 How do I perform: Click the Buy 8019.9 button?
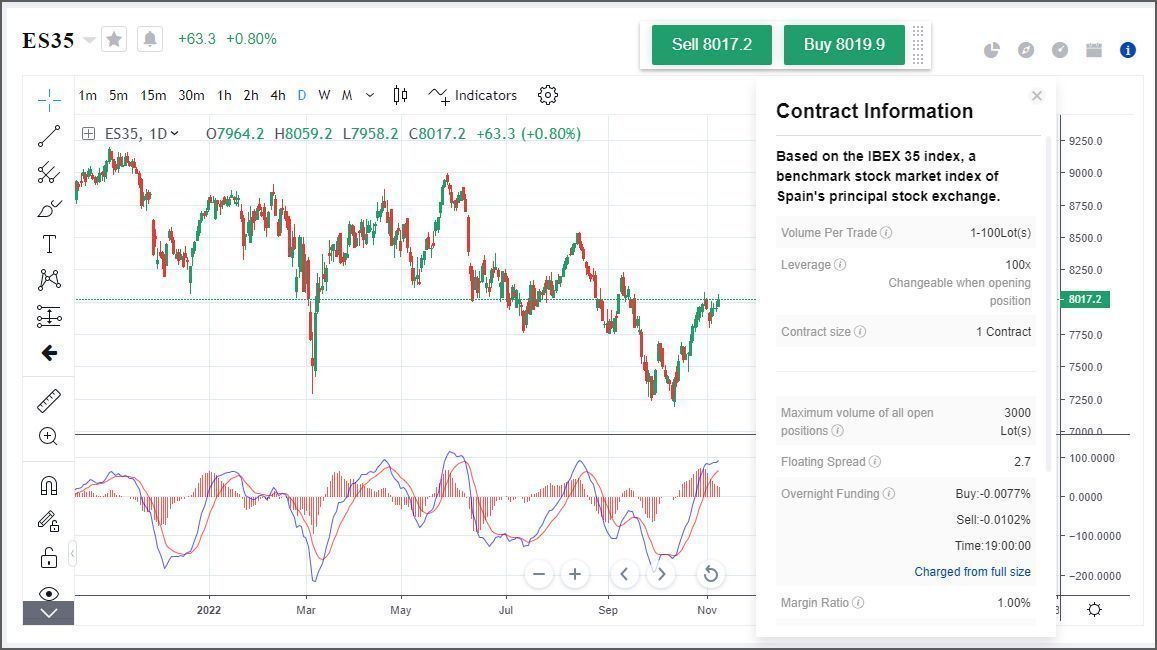[843, 44]
